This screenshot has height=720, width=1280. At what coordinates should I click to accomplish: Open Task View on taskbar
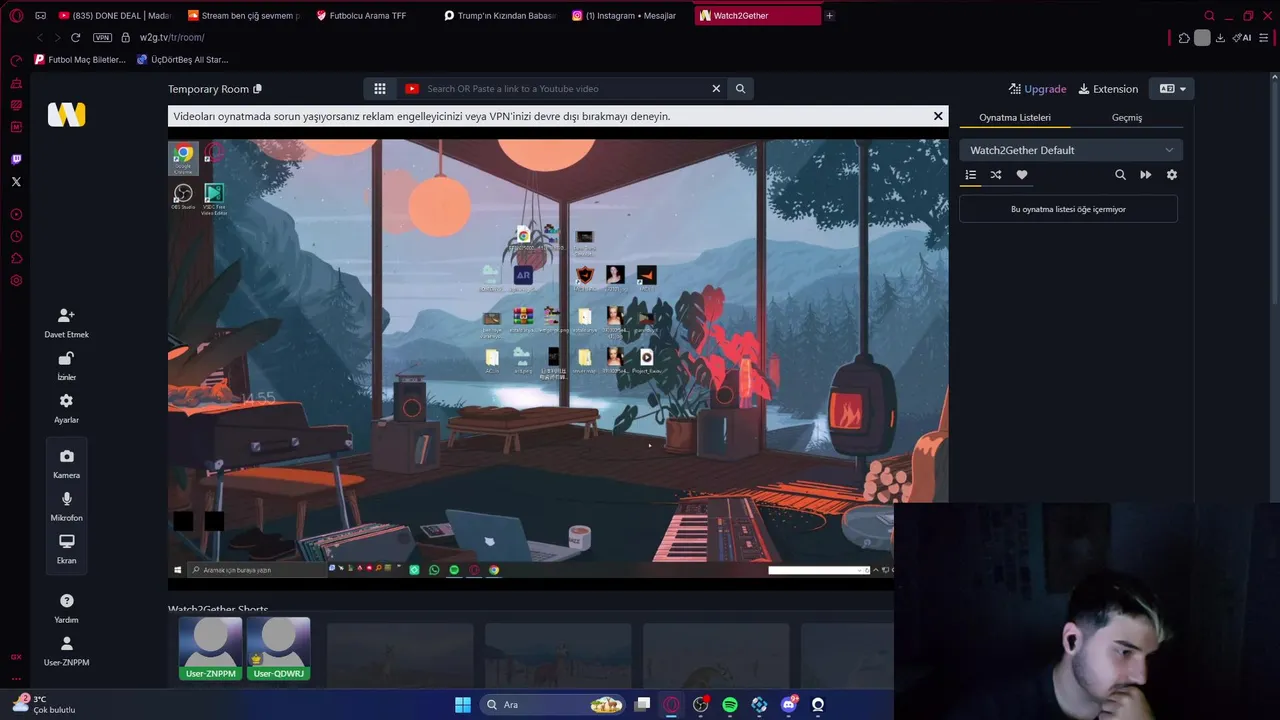643,705
